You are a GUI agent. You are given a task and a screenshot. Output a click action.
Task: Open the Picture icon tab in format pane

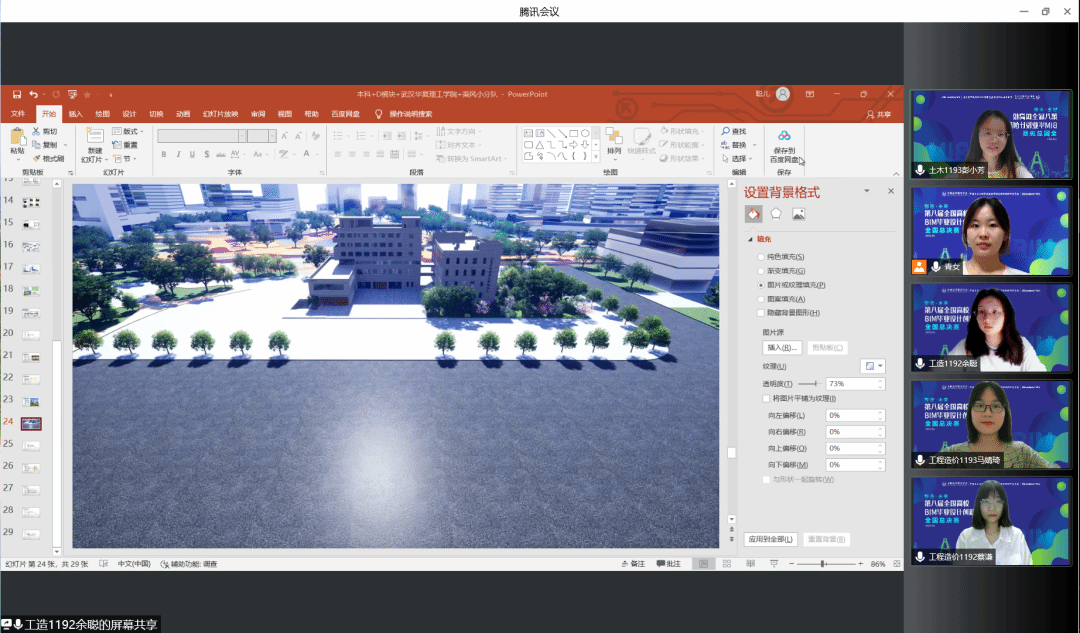(798, 214)
